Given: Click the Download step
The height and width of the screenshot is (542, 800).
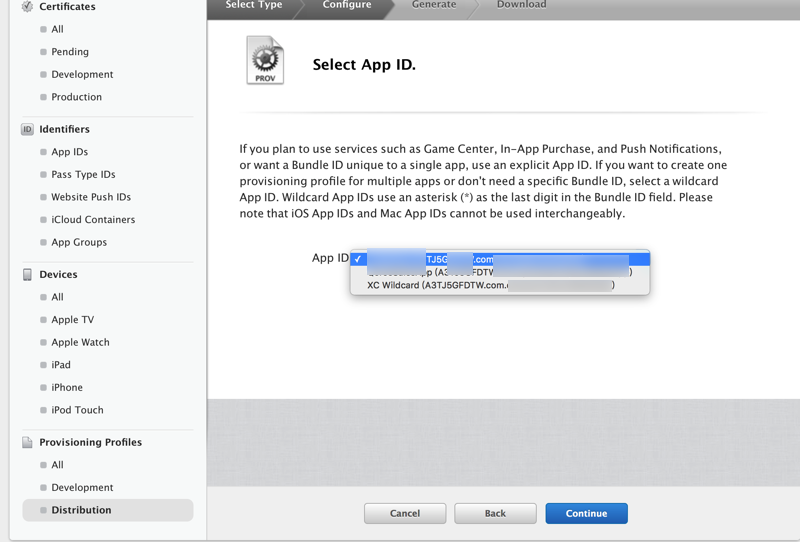Looking at the screenshot, I should tap(521, 5).
